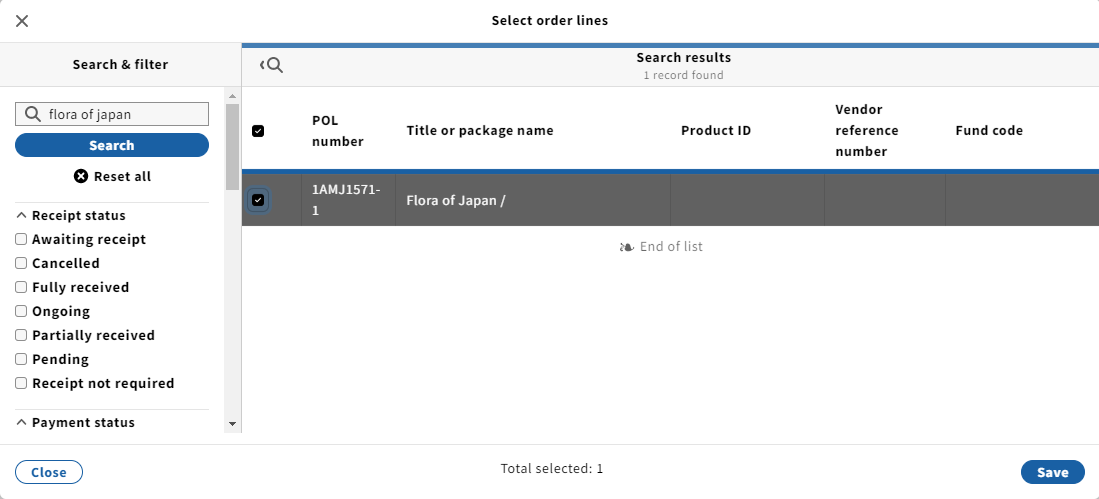The image size is (1099, 499).
Task: Uncheck the Flora of Japan row checkbox
Action: (258, 200)
